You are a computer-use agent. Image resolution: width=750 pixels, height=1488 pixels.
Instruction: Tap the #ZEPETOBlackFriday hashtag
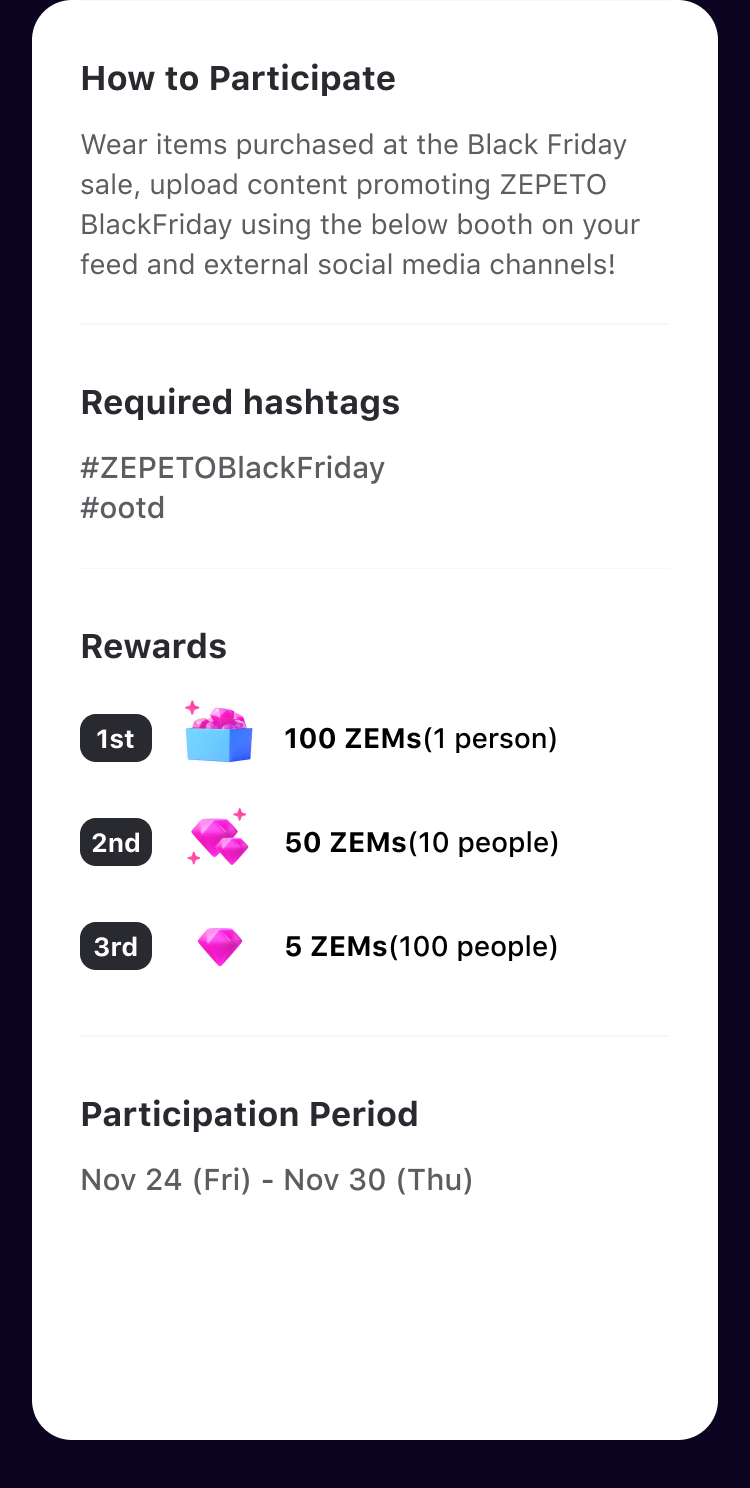point(233,468)
